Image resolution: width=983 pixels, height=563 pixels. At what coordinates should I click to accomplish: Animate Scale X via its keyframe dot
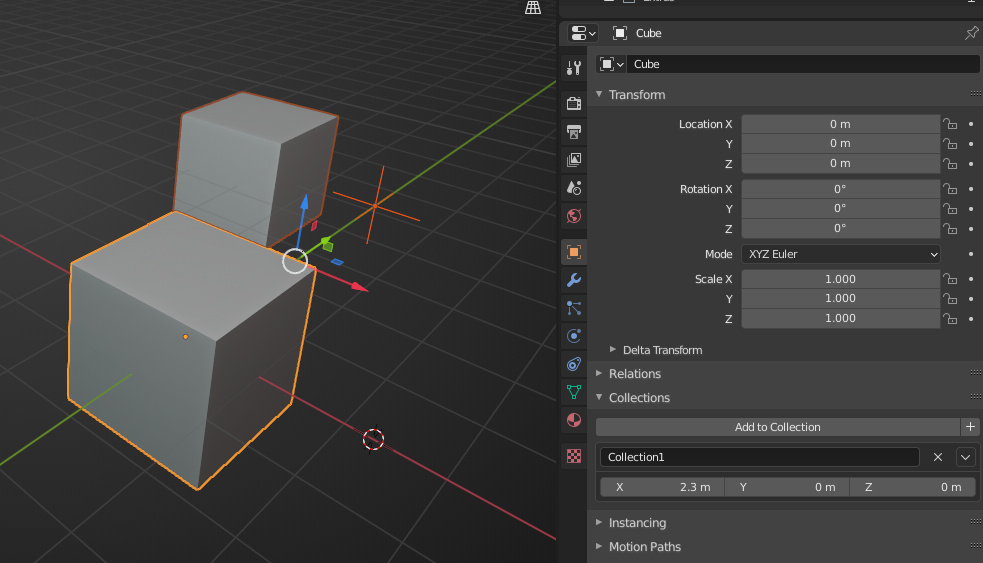click(x=971, y=279)
